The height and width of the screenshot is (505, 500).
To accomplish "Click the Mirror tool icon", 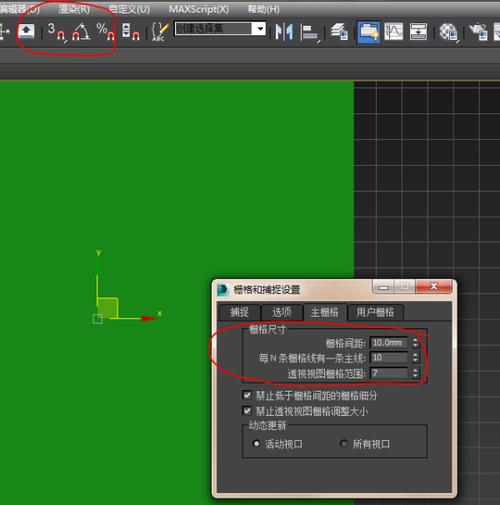I will pyautogui.click(x=284, y=32).
